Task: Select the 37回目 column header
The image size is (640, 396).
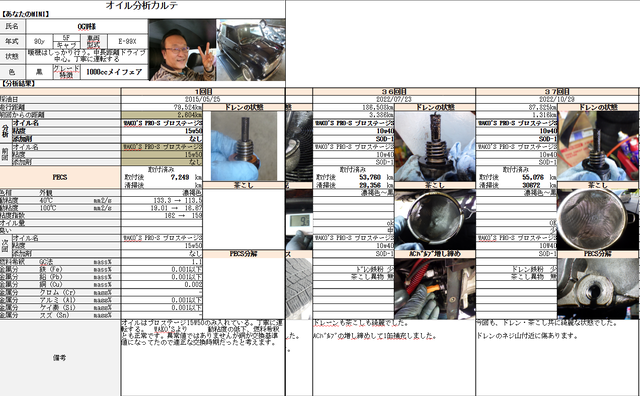Action: (x=557, y=91)
